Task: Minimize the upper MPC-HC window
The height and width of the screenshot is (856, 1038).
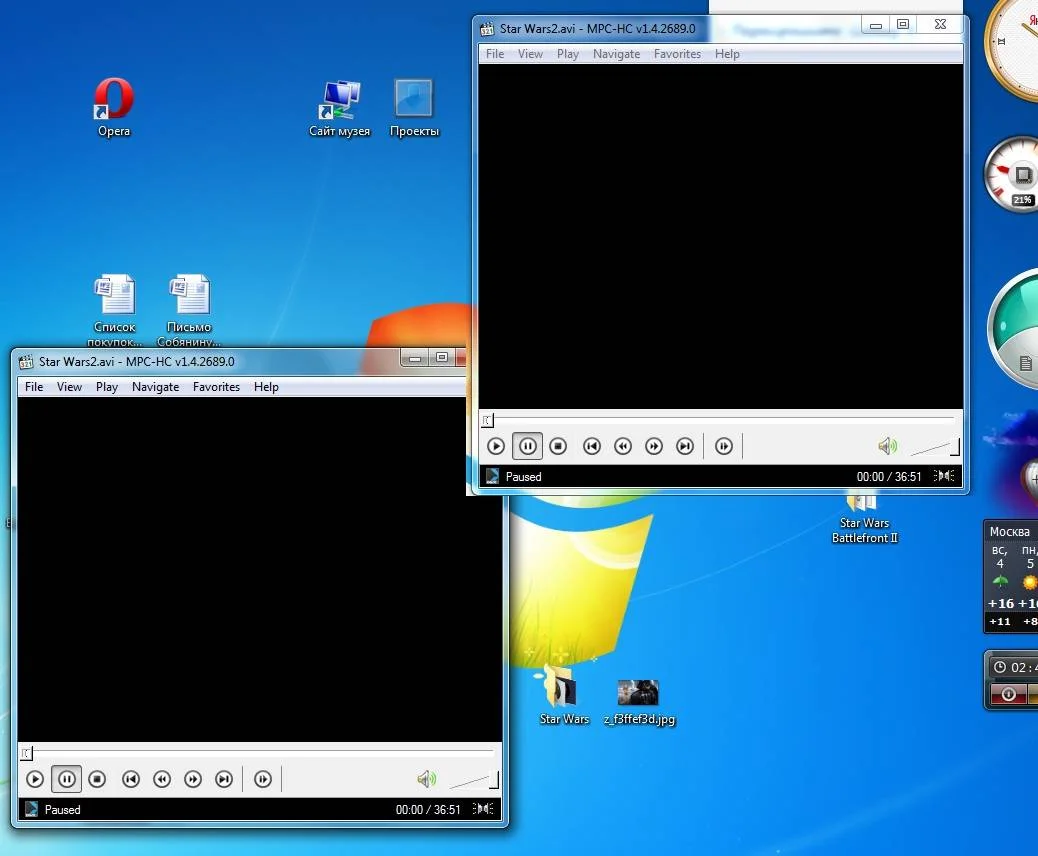Action: (x=876, y=25)
